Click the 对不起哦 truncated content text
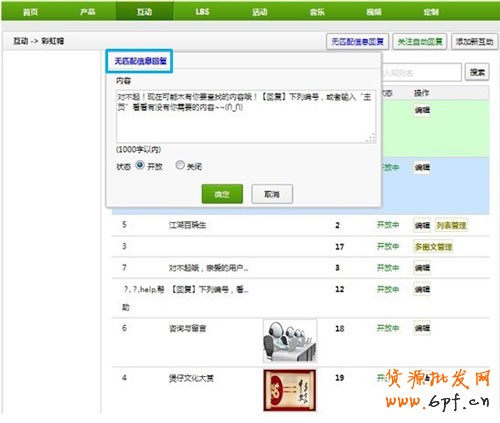 (209, 268)
